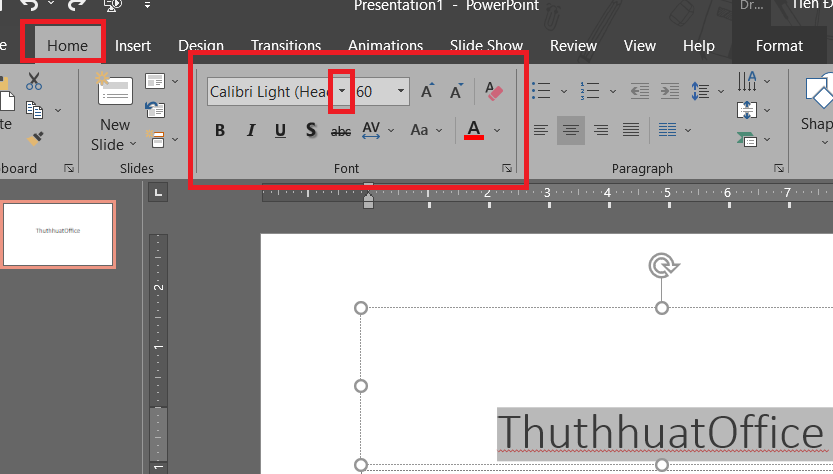This screenshot has height=474, width=833.
Task: Open the Format tab
Action: (x=779, y=46)
